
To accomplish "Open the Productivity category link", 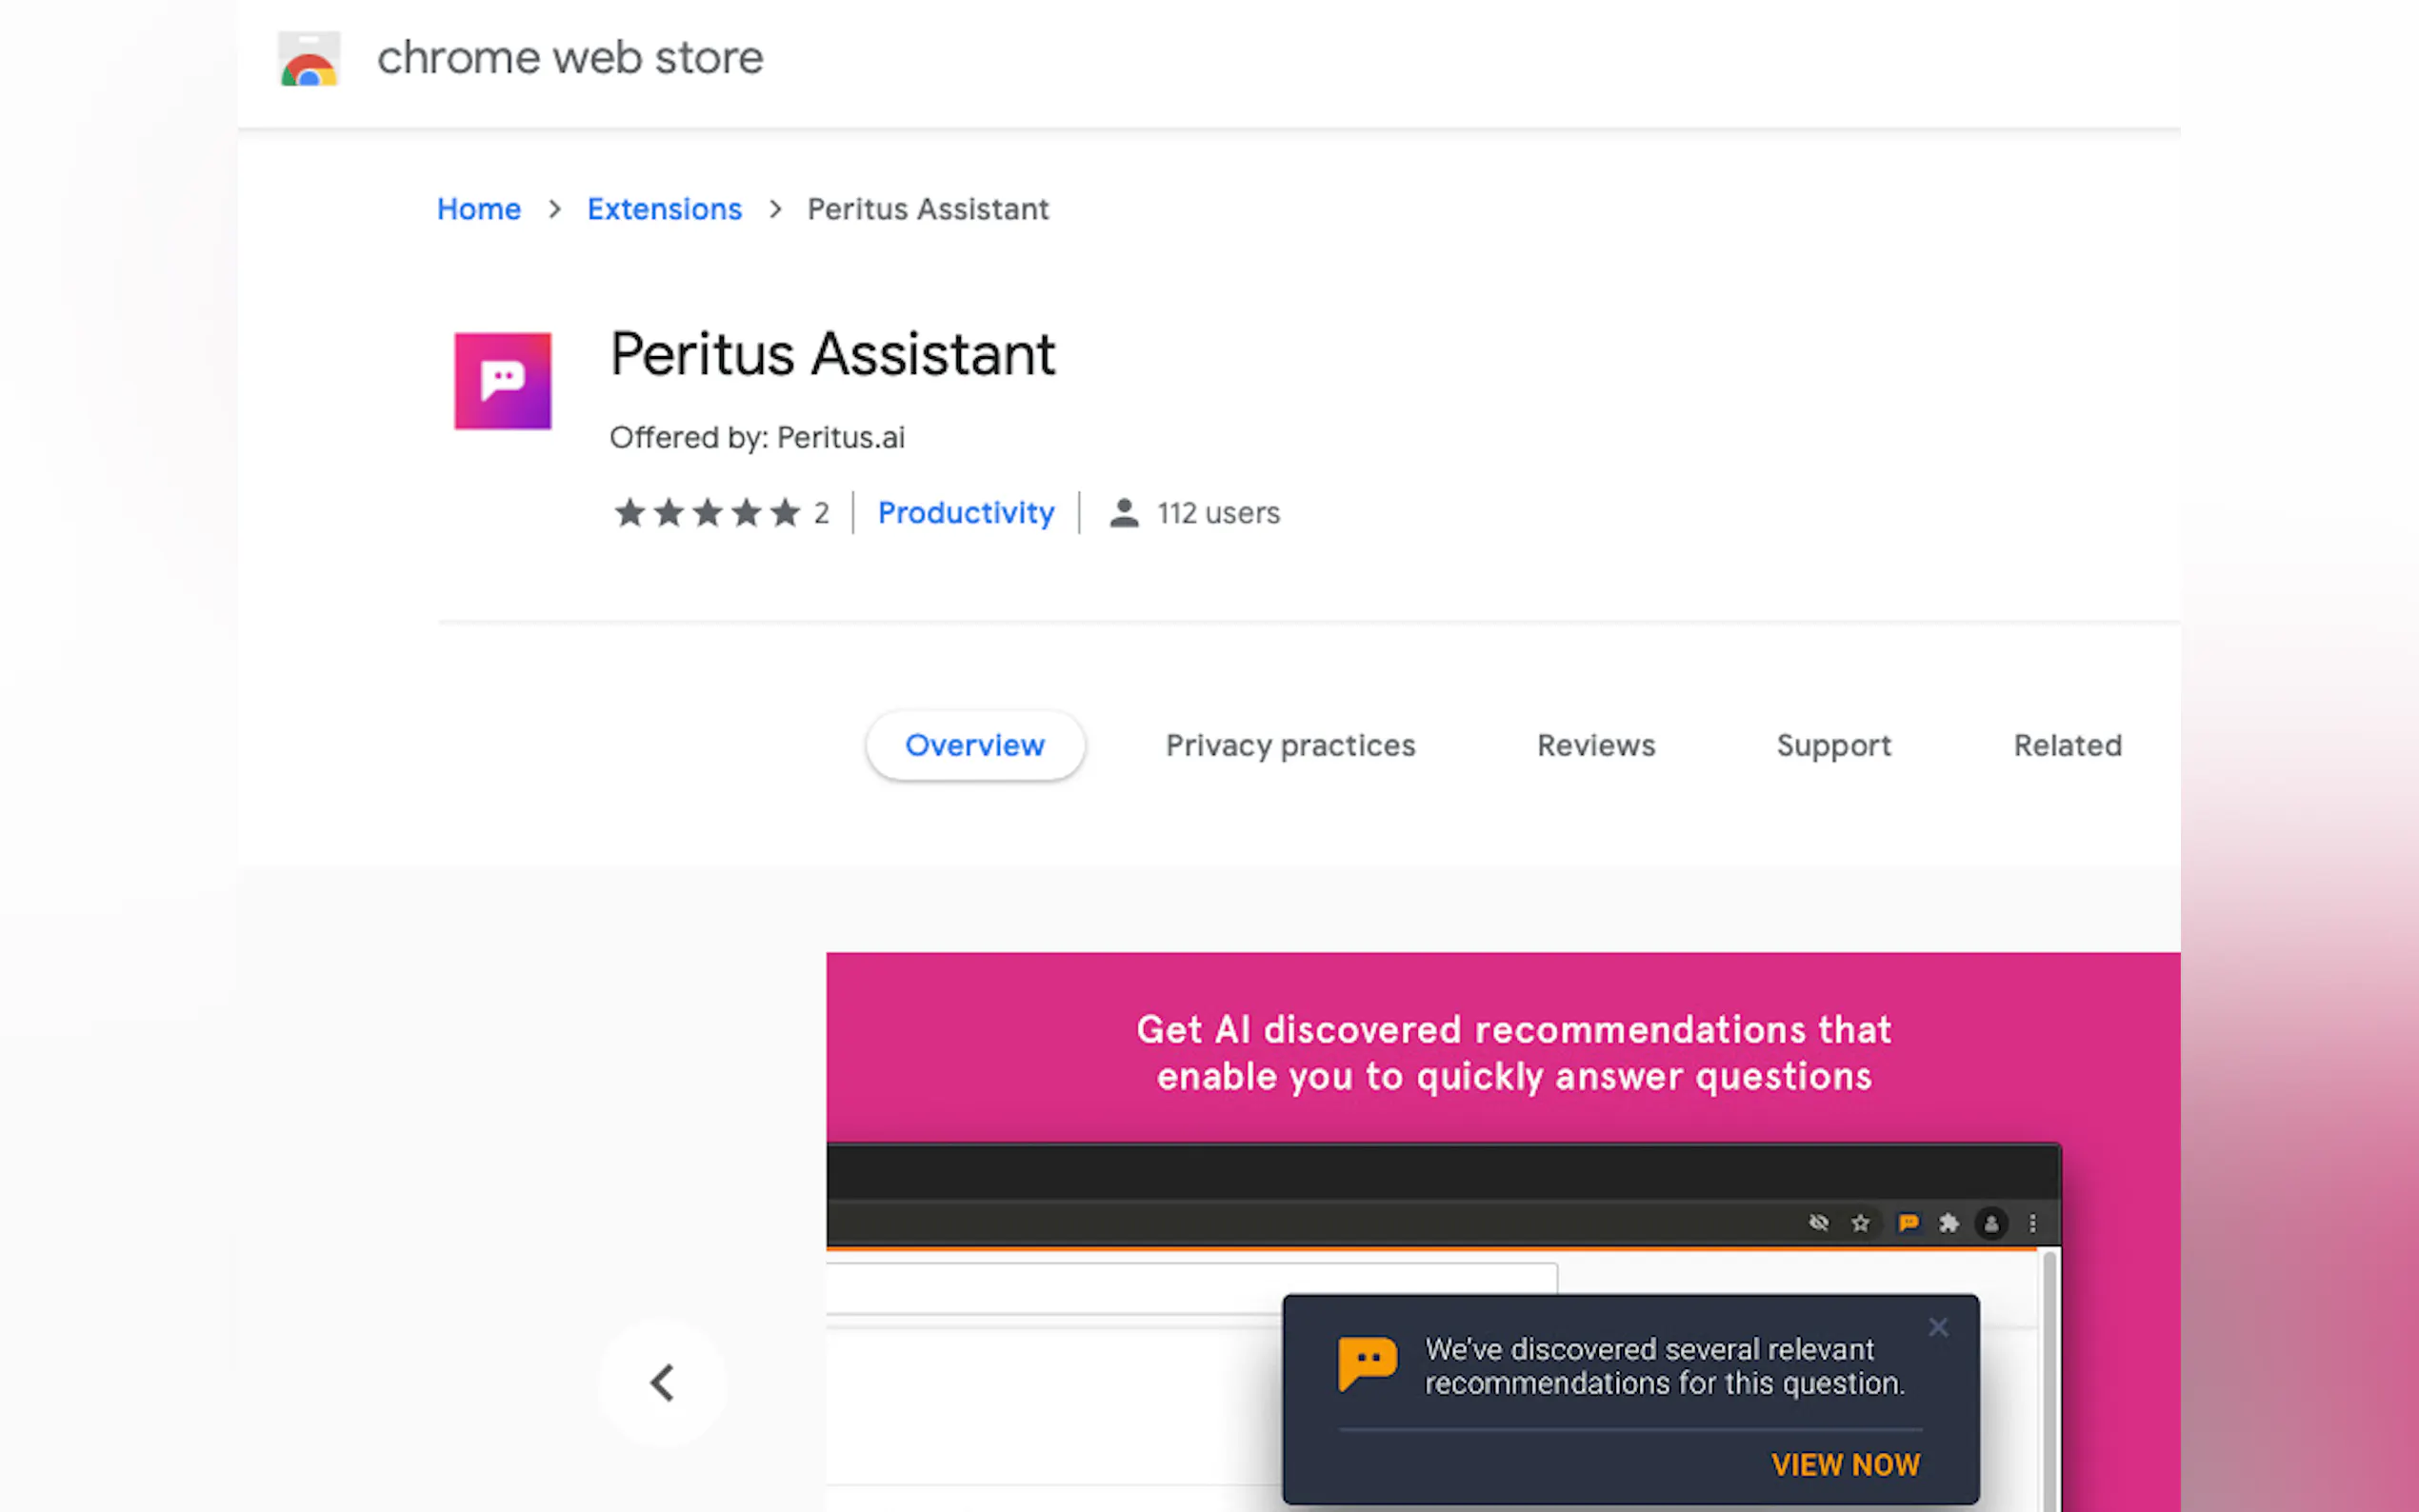I will [x=965, y=513].
